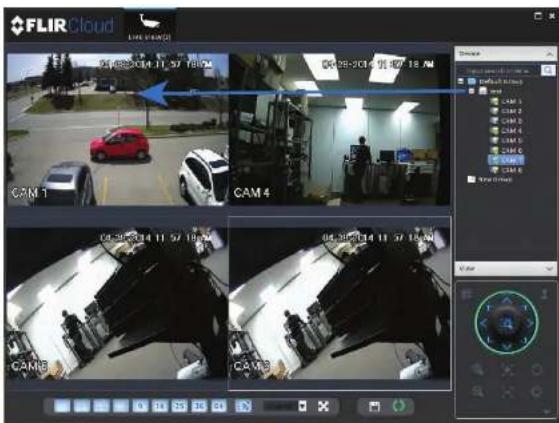This screenshot has height=423, width=559.
Task: Expand the PTZ panel header chevron
Action: pos(549,269)
